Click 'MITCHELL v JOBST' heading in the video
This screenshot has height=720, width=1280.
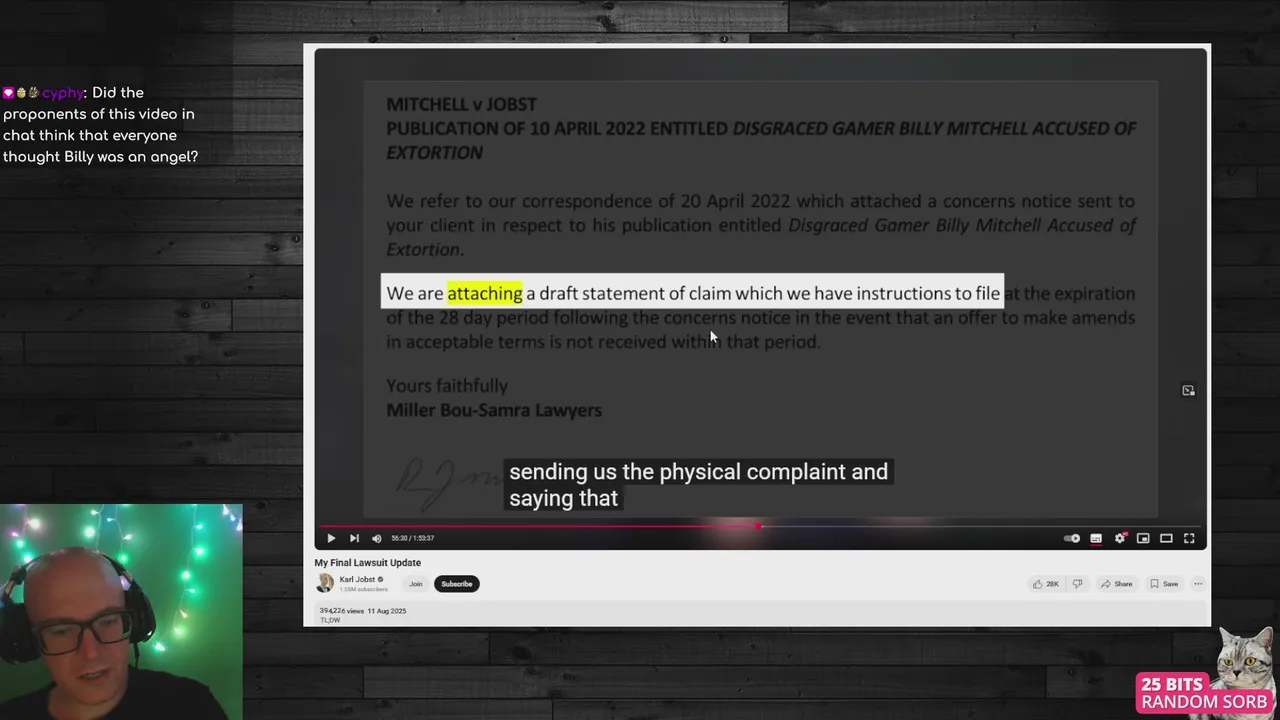(x=462, y=104)
